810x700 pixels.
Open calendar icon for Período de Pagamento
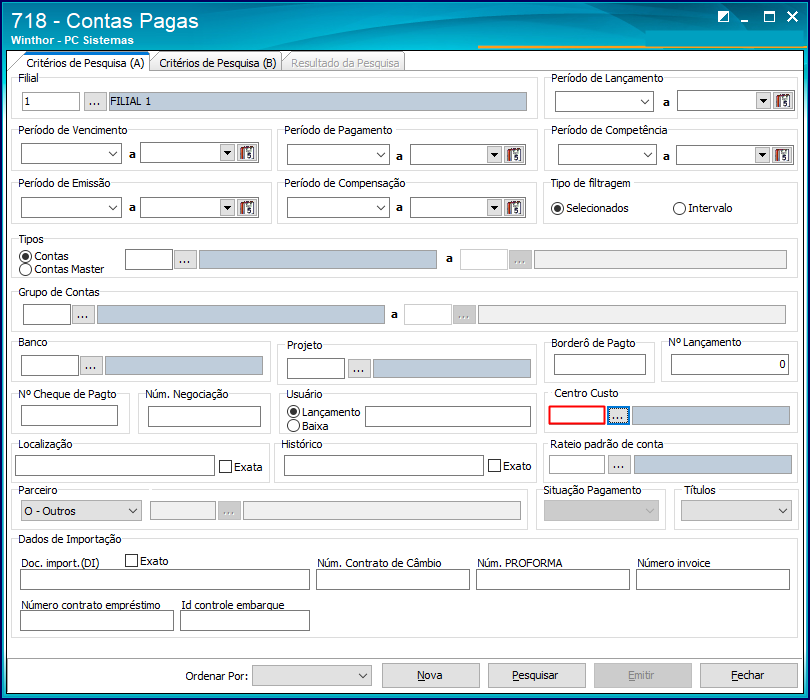[514, 154]
